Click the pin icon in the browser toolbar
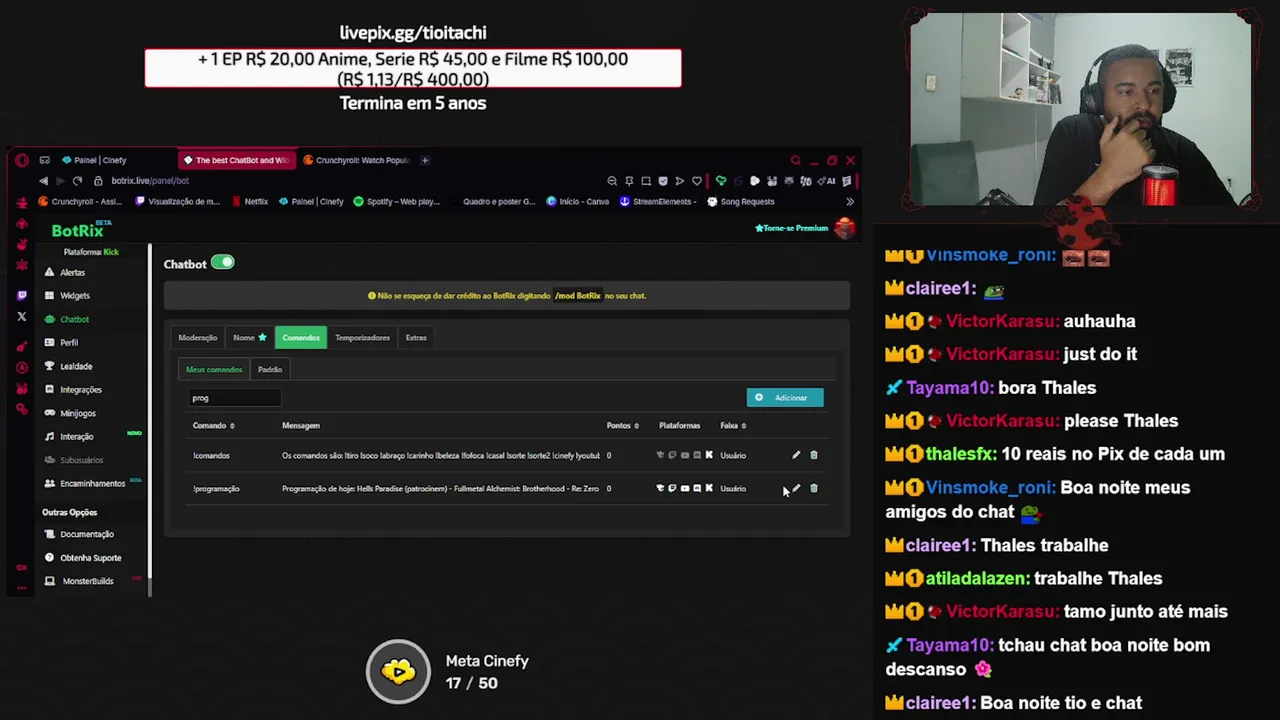The width and height of the screenshot is (1280, 720). 629,181
